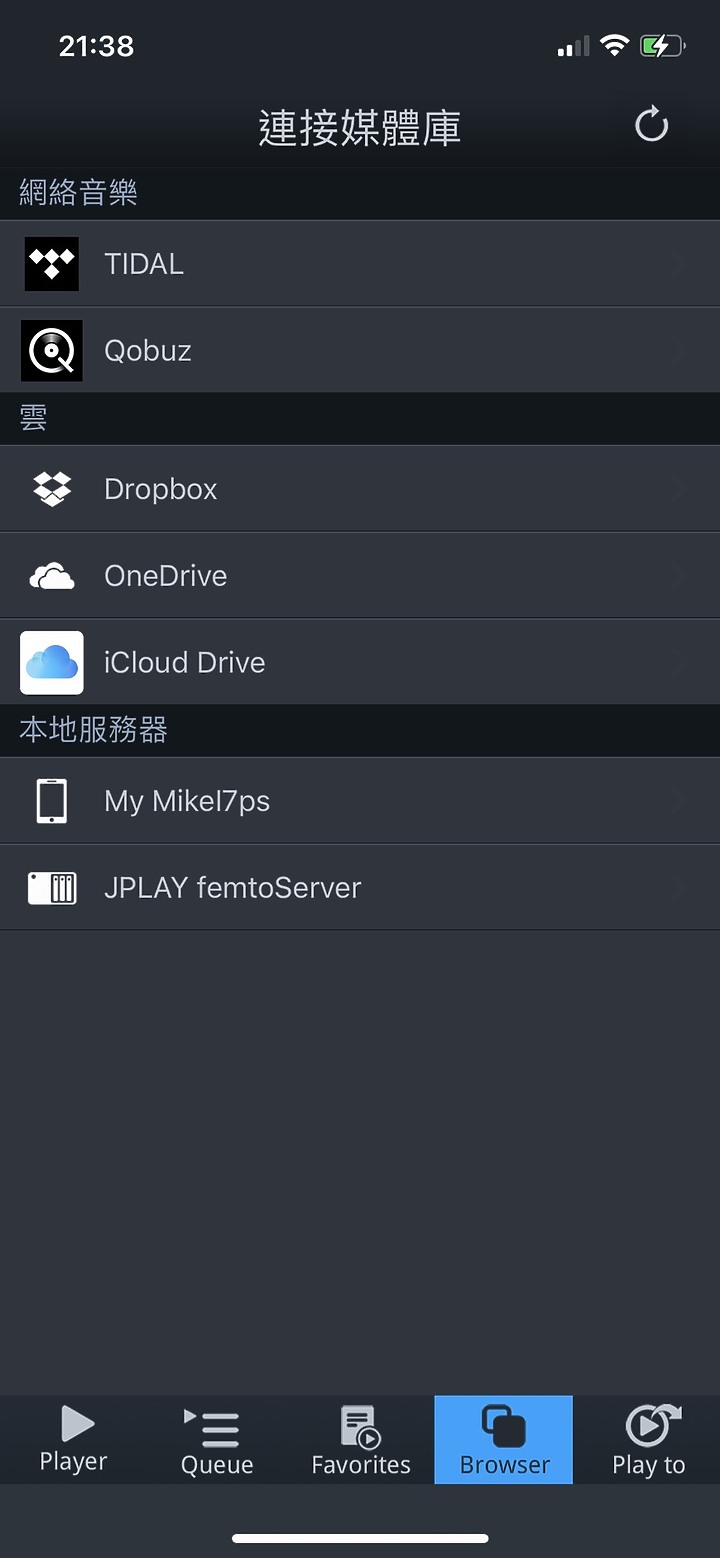
Task: Tap the home indicator bar
Action: pyautogui.click(x=360, y=1538)
